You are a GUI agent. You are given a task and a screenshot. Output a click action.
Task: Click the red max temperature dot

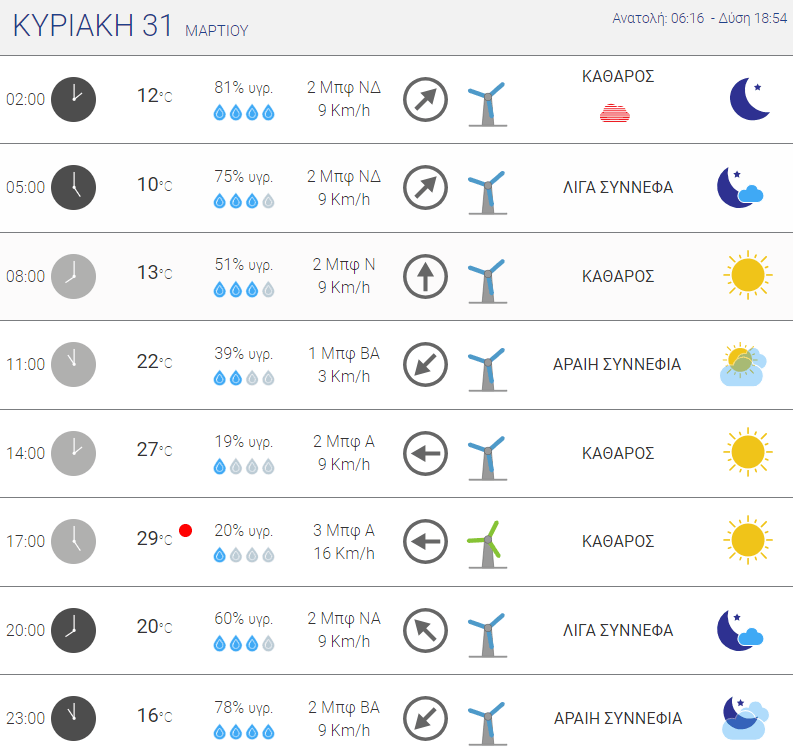point(185,530)
